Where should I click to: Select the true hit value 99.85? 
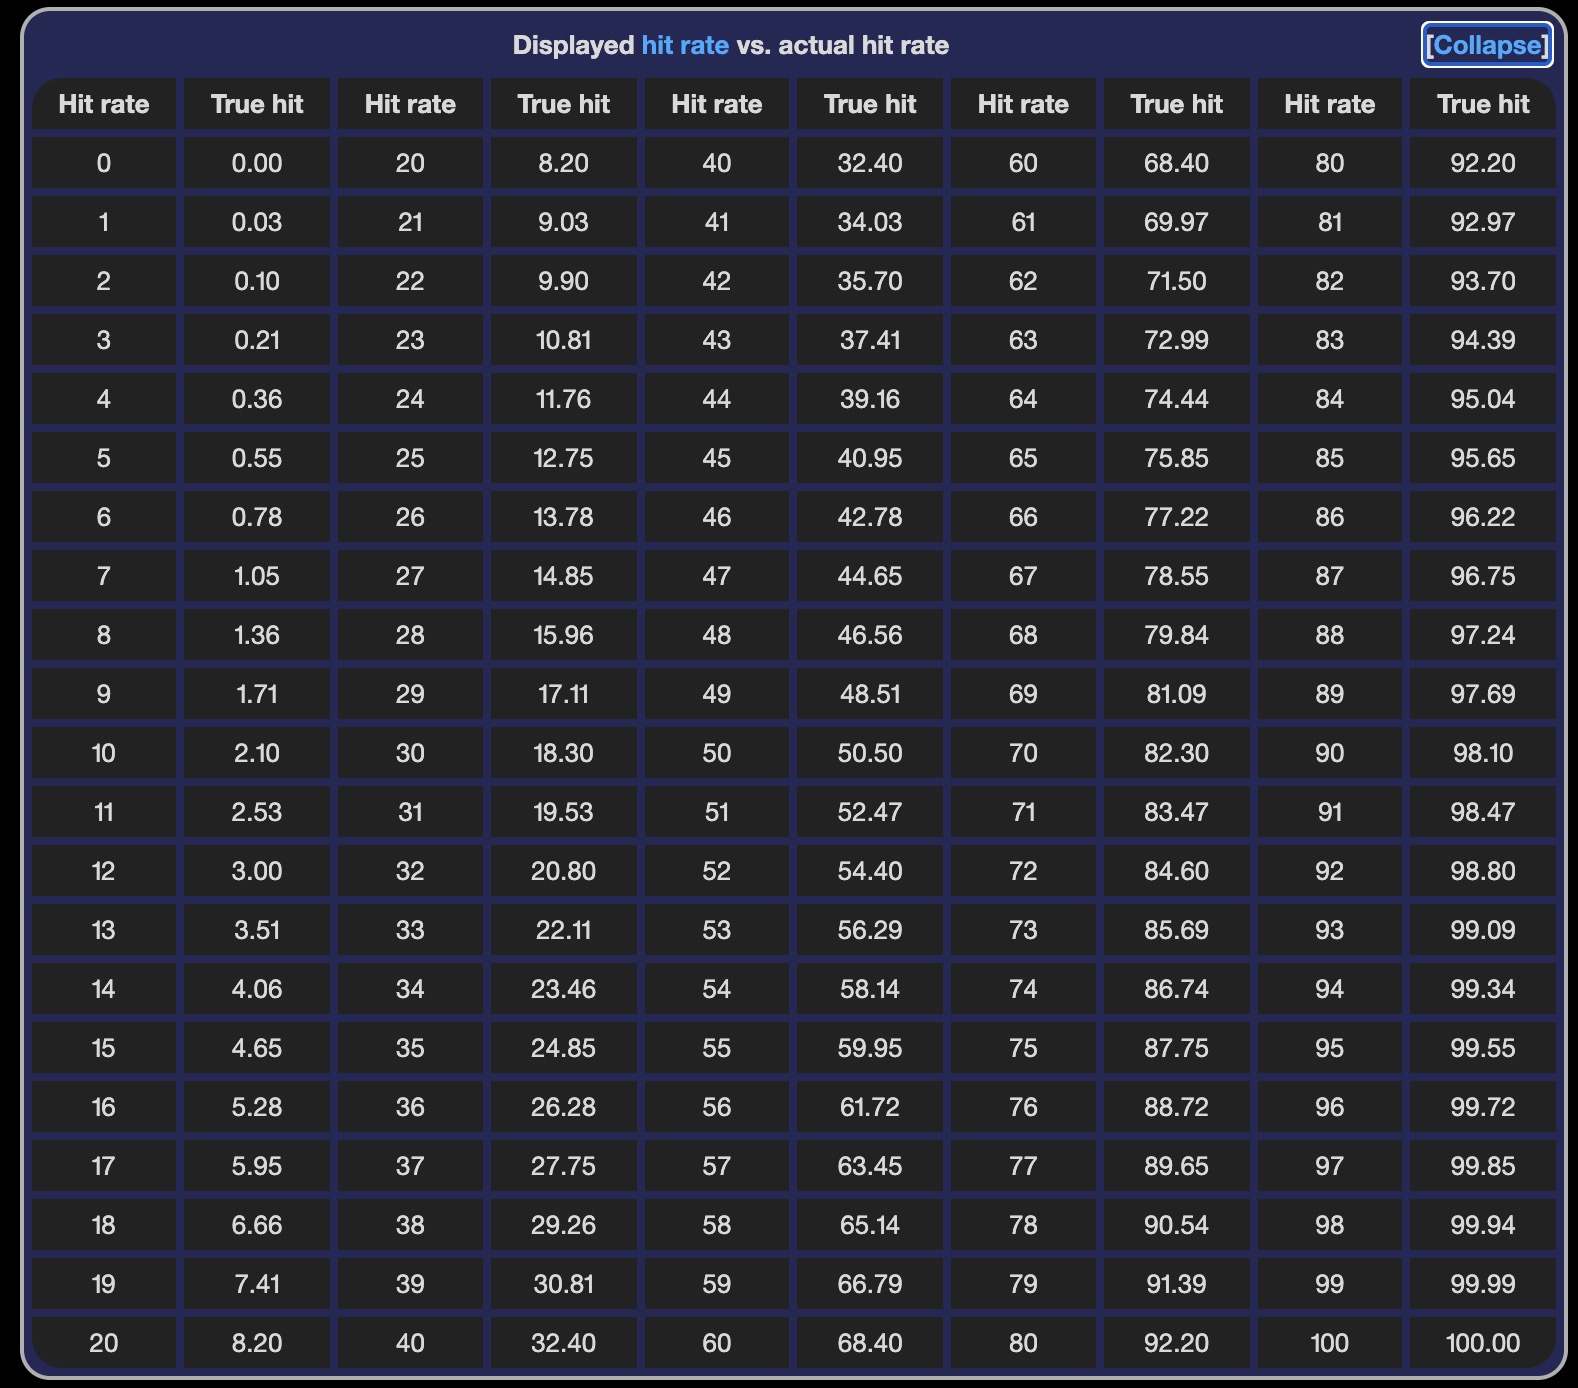[x=1483, y=1166]
